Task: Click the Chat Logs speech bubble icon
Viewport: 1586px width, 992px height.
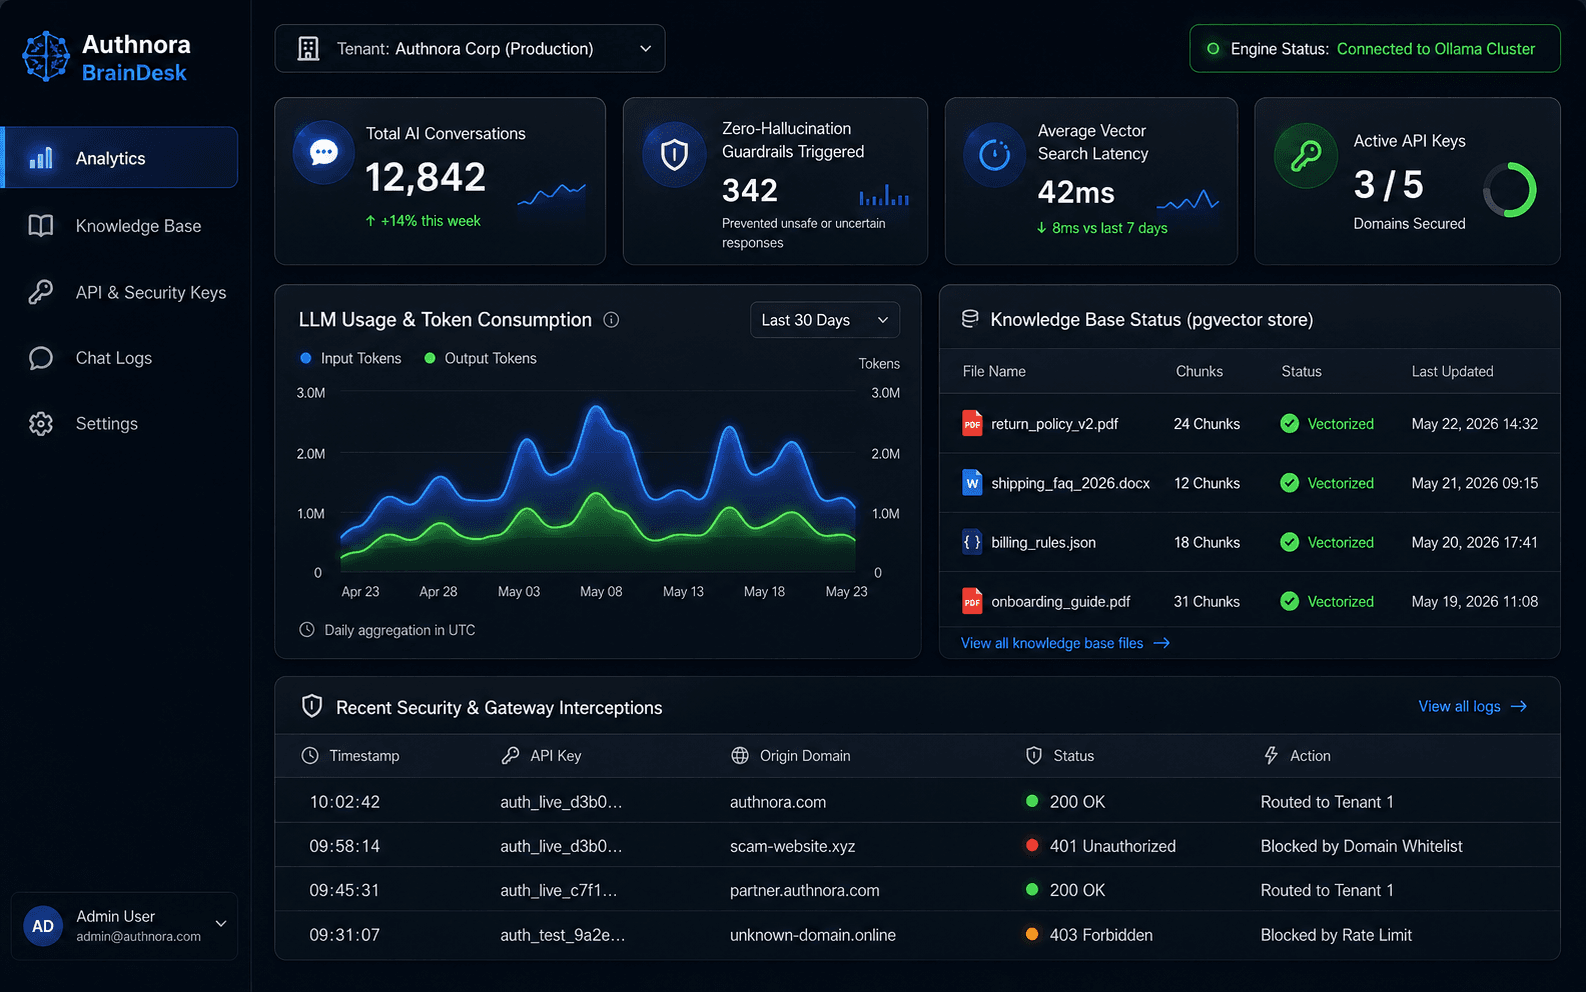Action: coord(41,358)
